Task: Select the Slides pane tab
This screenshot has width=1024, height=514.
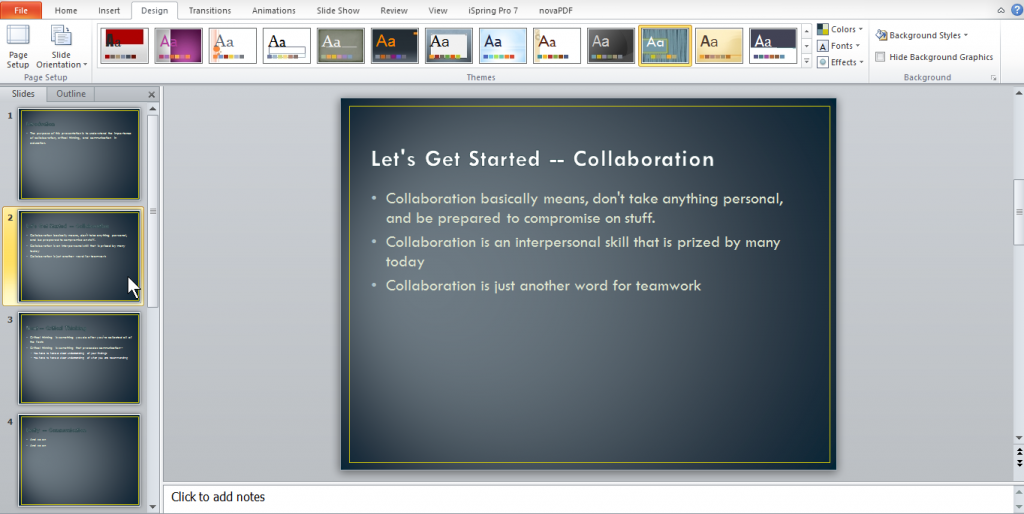Action: point(23,93)
